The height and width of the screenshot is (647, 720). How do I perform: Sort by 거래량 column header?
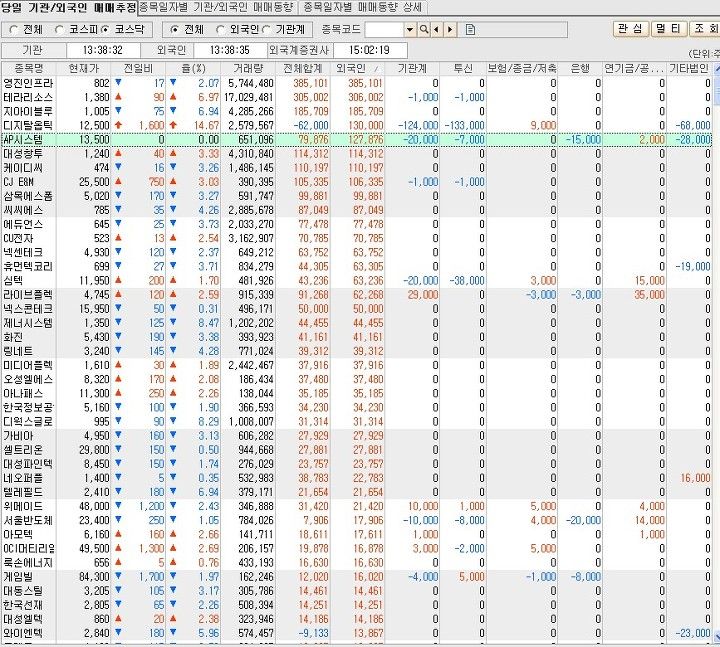tap(248, 68)
